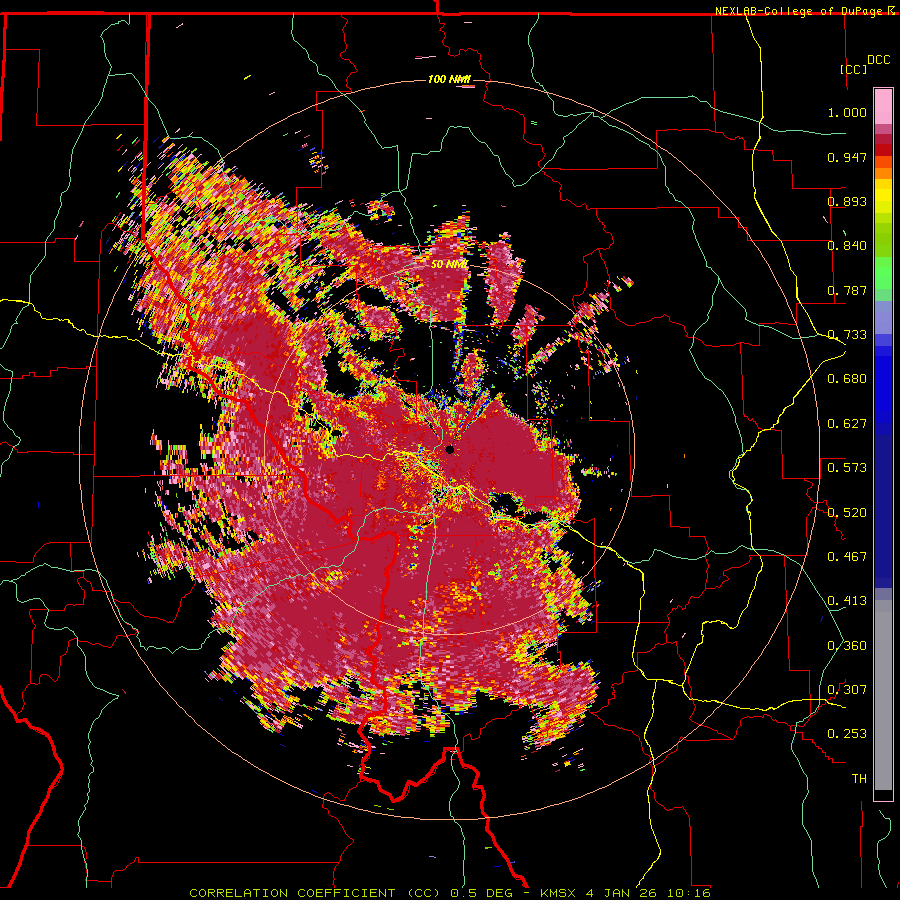The width and height of the screenshot is (900, 900).
Task: Pick the orange color bar segment
Action: coord(883,173)
